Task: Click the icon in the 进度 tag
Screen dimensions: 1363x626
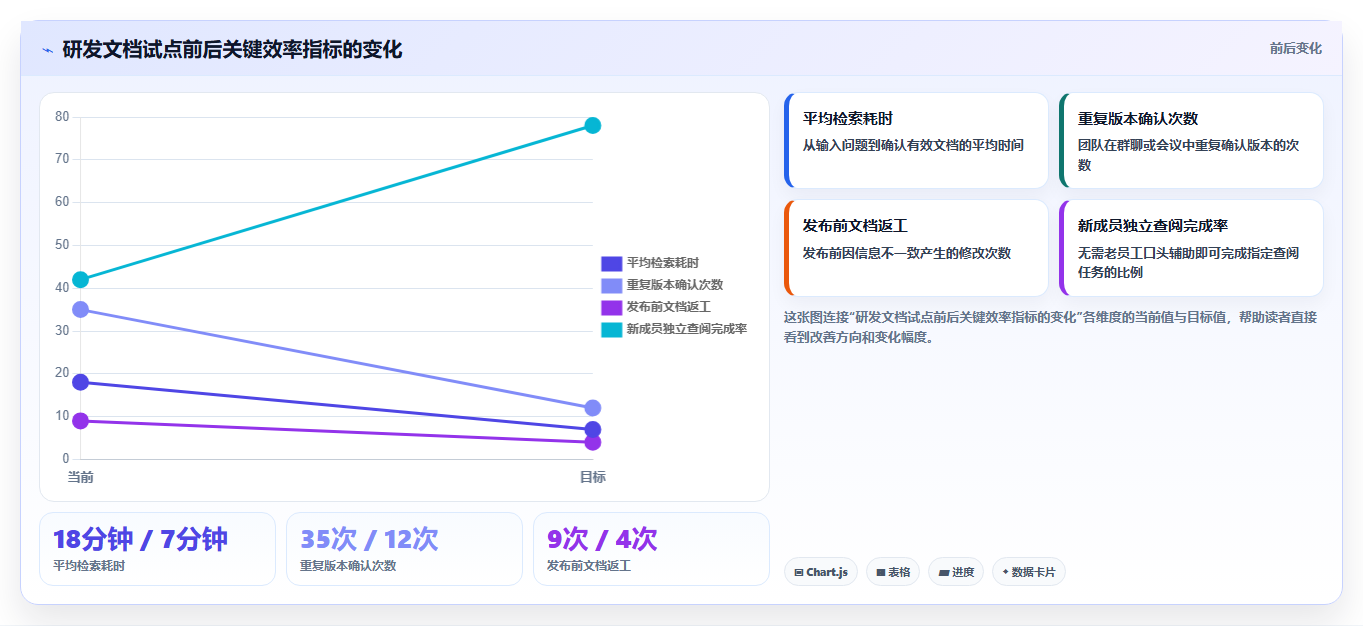Action: (x=944, y=573)
